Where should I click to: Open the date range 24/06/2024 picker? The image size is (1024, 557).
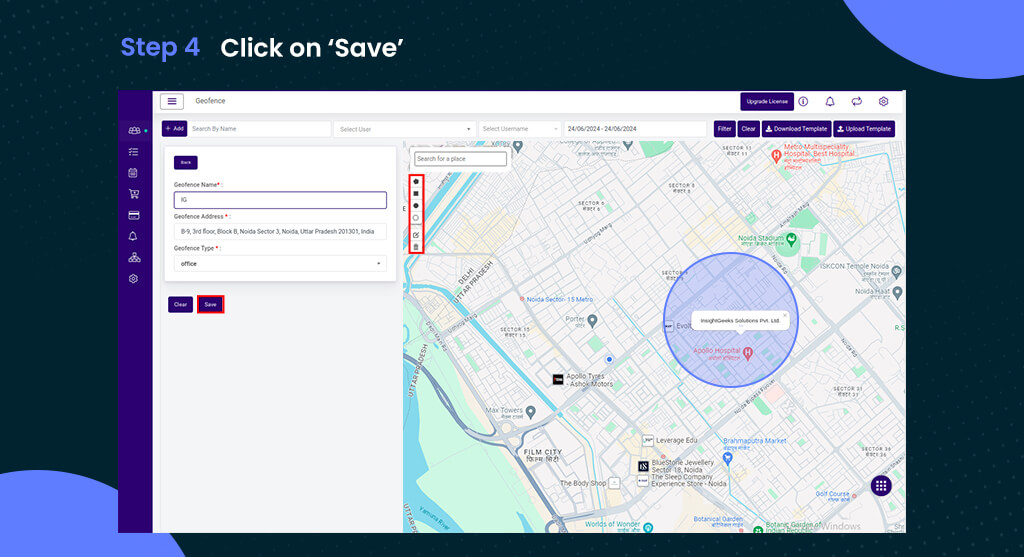point(635,129)
